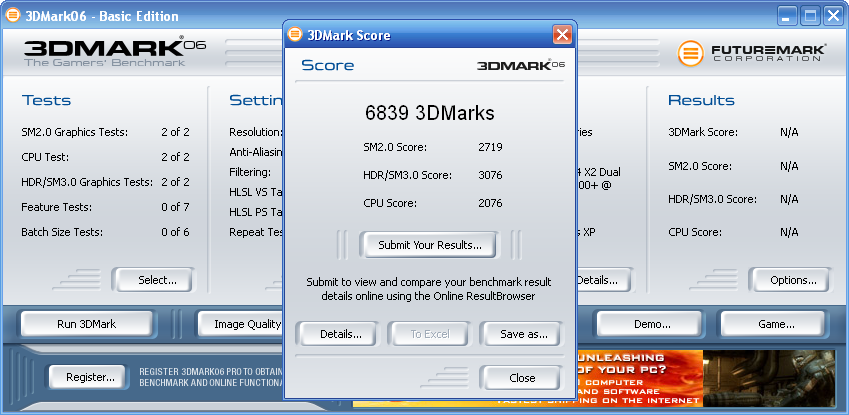Click the 3DMark06 logo in Score dialog
The width and height of the screenshot is (849, 415).
(520, 65)
